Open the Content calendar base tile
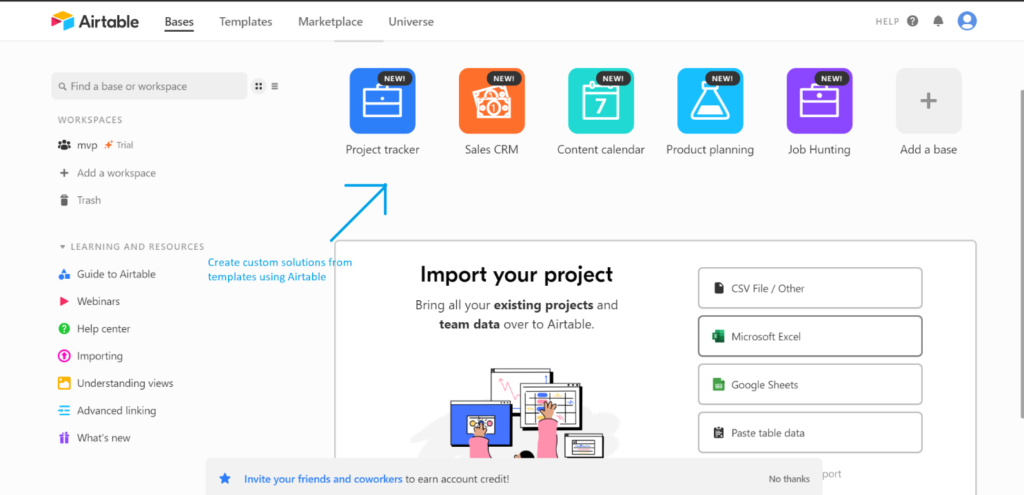The height and width of the screenshot is (495, 1024). tap(601, 101)
